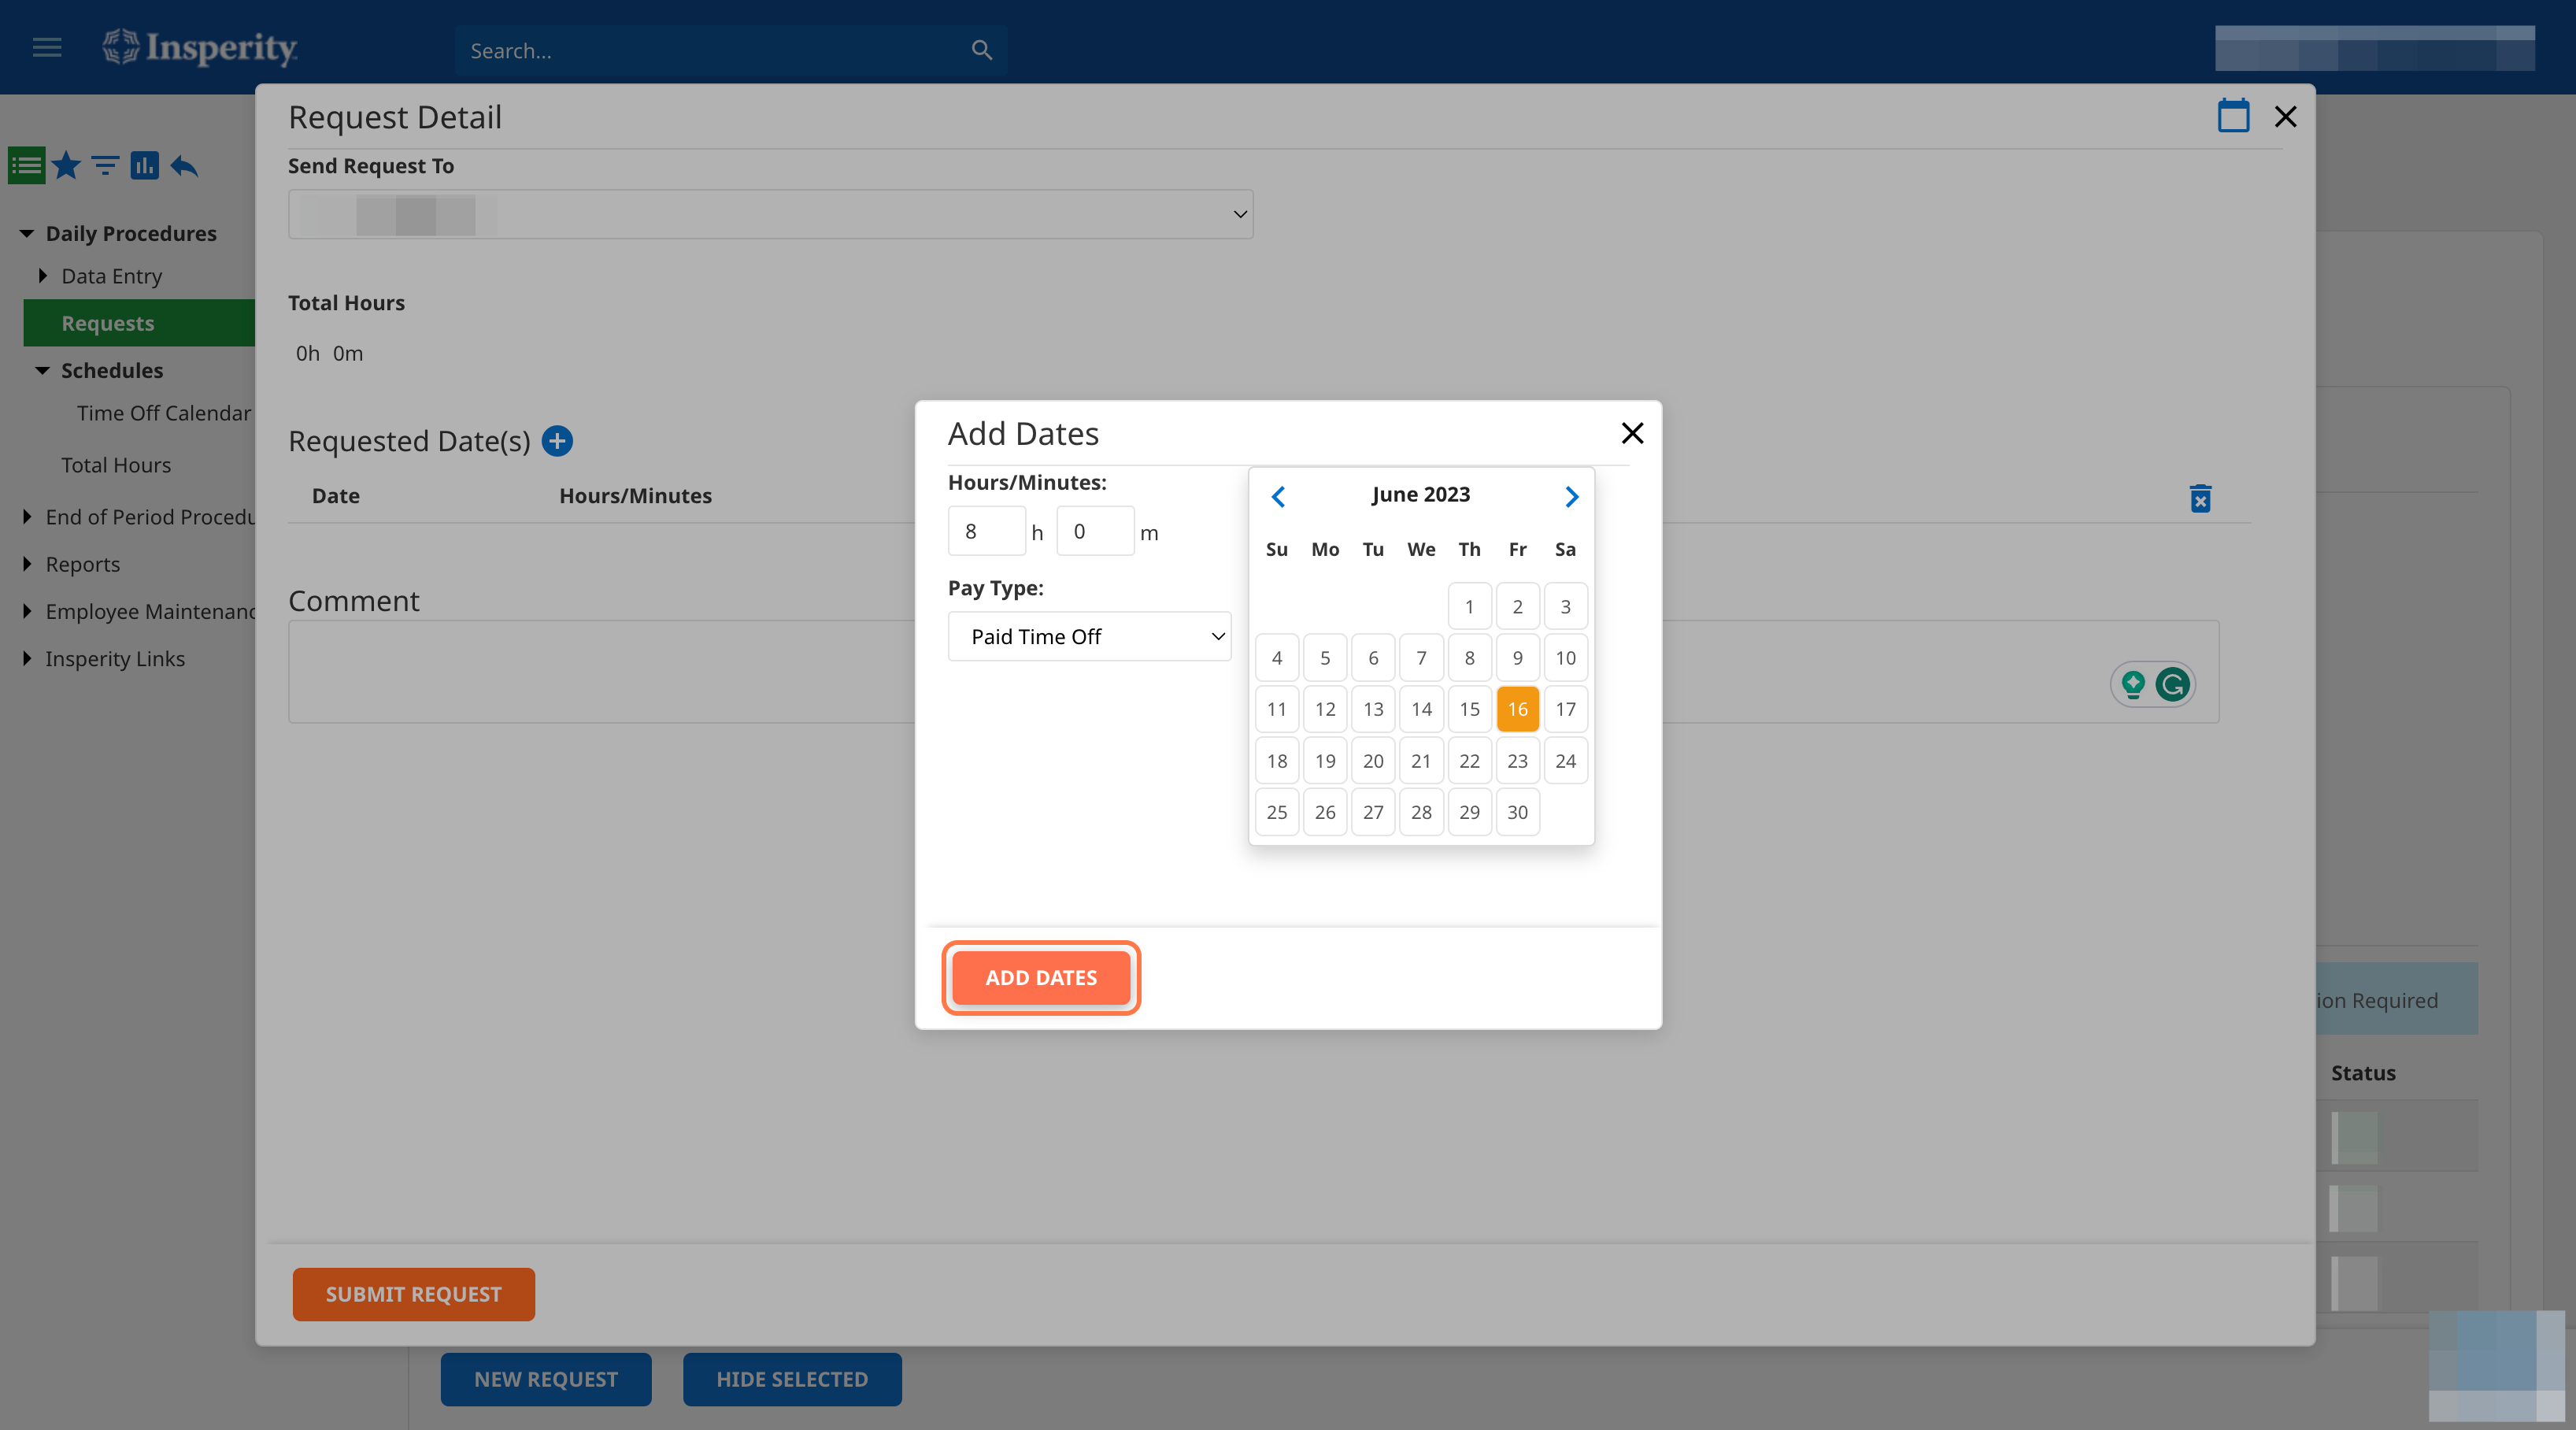The width and height of the screenshot is (2576, 1430).
Task: Collapse the Schedules section
Action: click(42, 370)
